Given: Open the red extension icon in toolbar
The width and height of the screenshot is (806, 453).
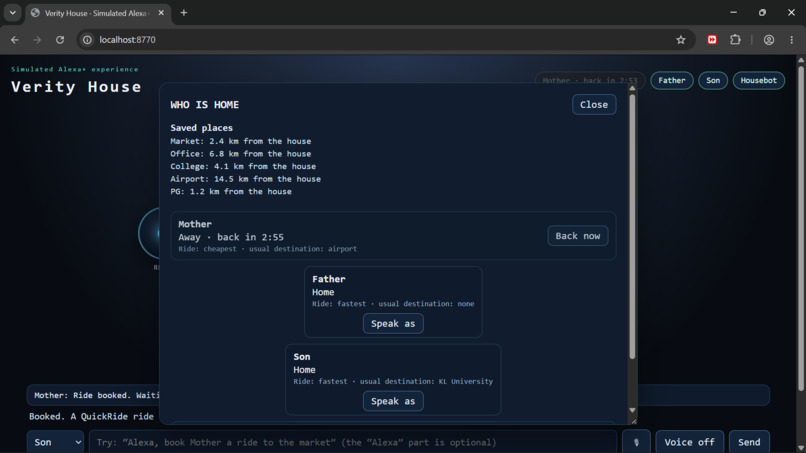Looking at the screenshot, I should (712, 40).
